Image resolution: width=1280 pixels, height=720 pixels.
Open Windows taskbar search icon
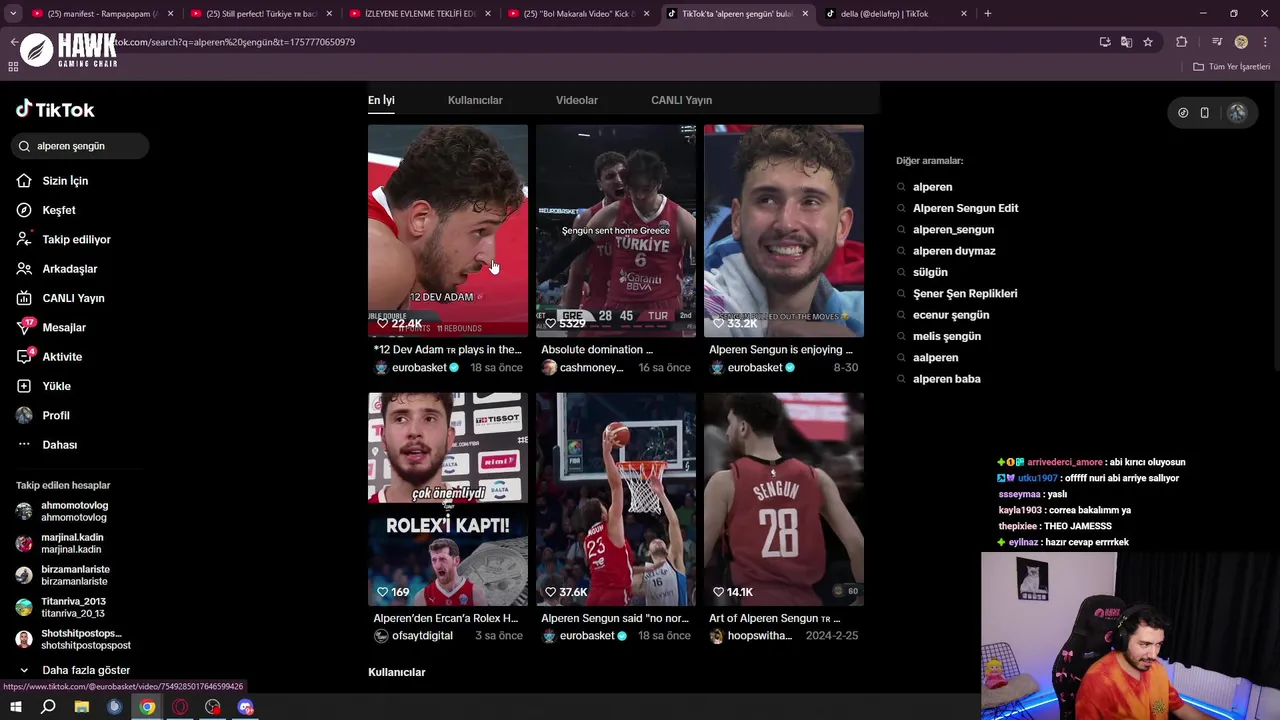pyautogui.click(x=48, y=707)
